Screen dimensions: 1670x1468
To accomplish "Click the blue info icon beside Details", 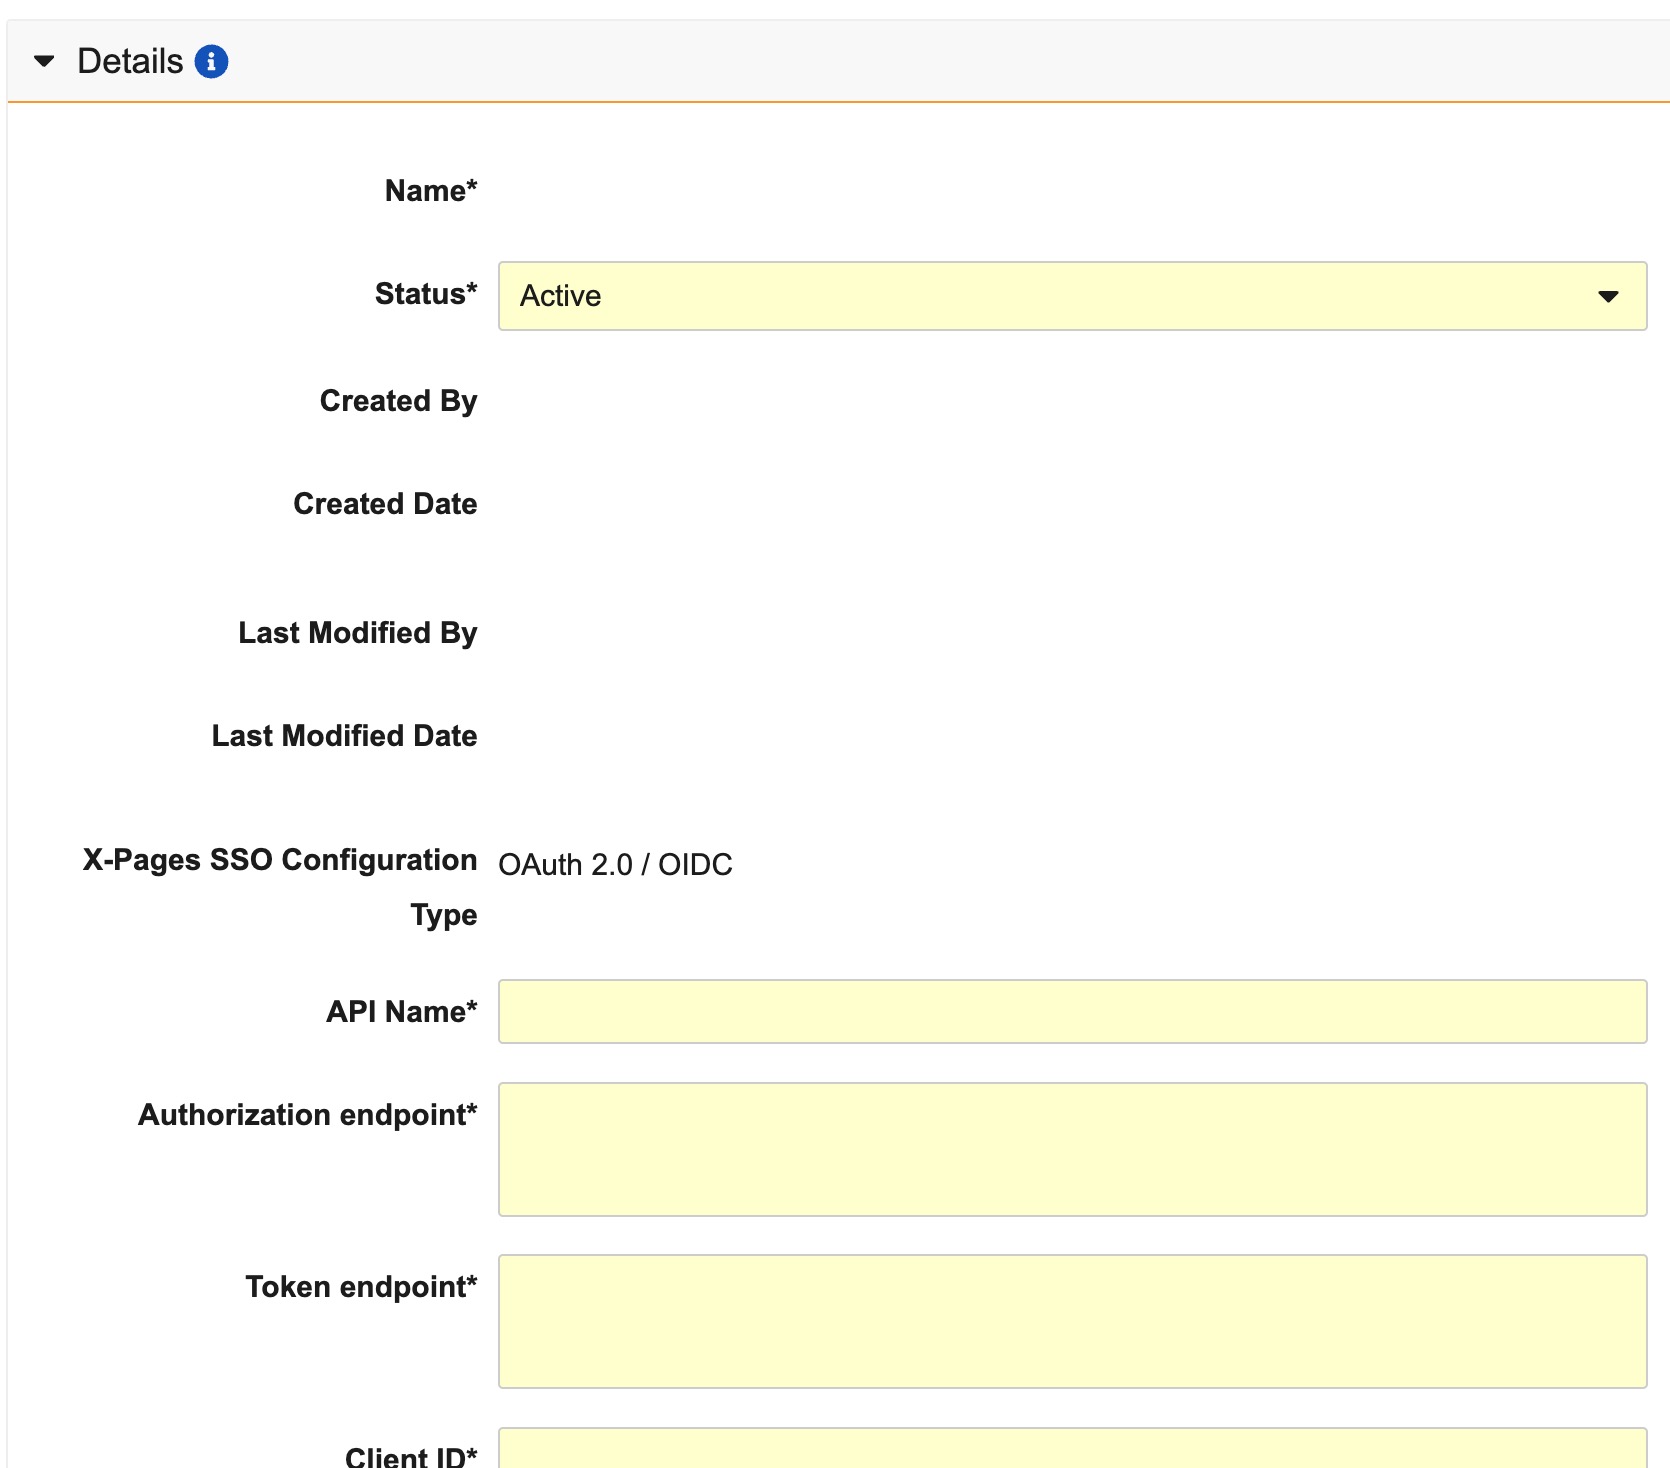I will [x=211, y=61].
